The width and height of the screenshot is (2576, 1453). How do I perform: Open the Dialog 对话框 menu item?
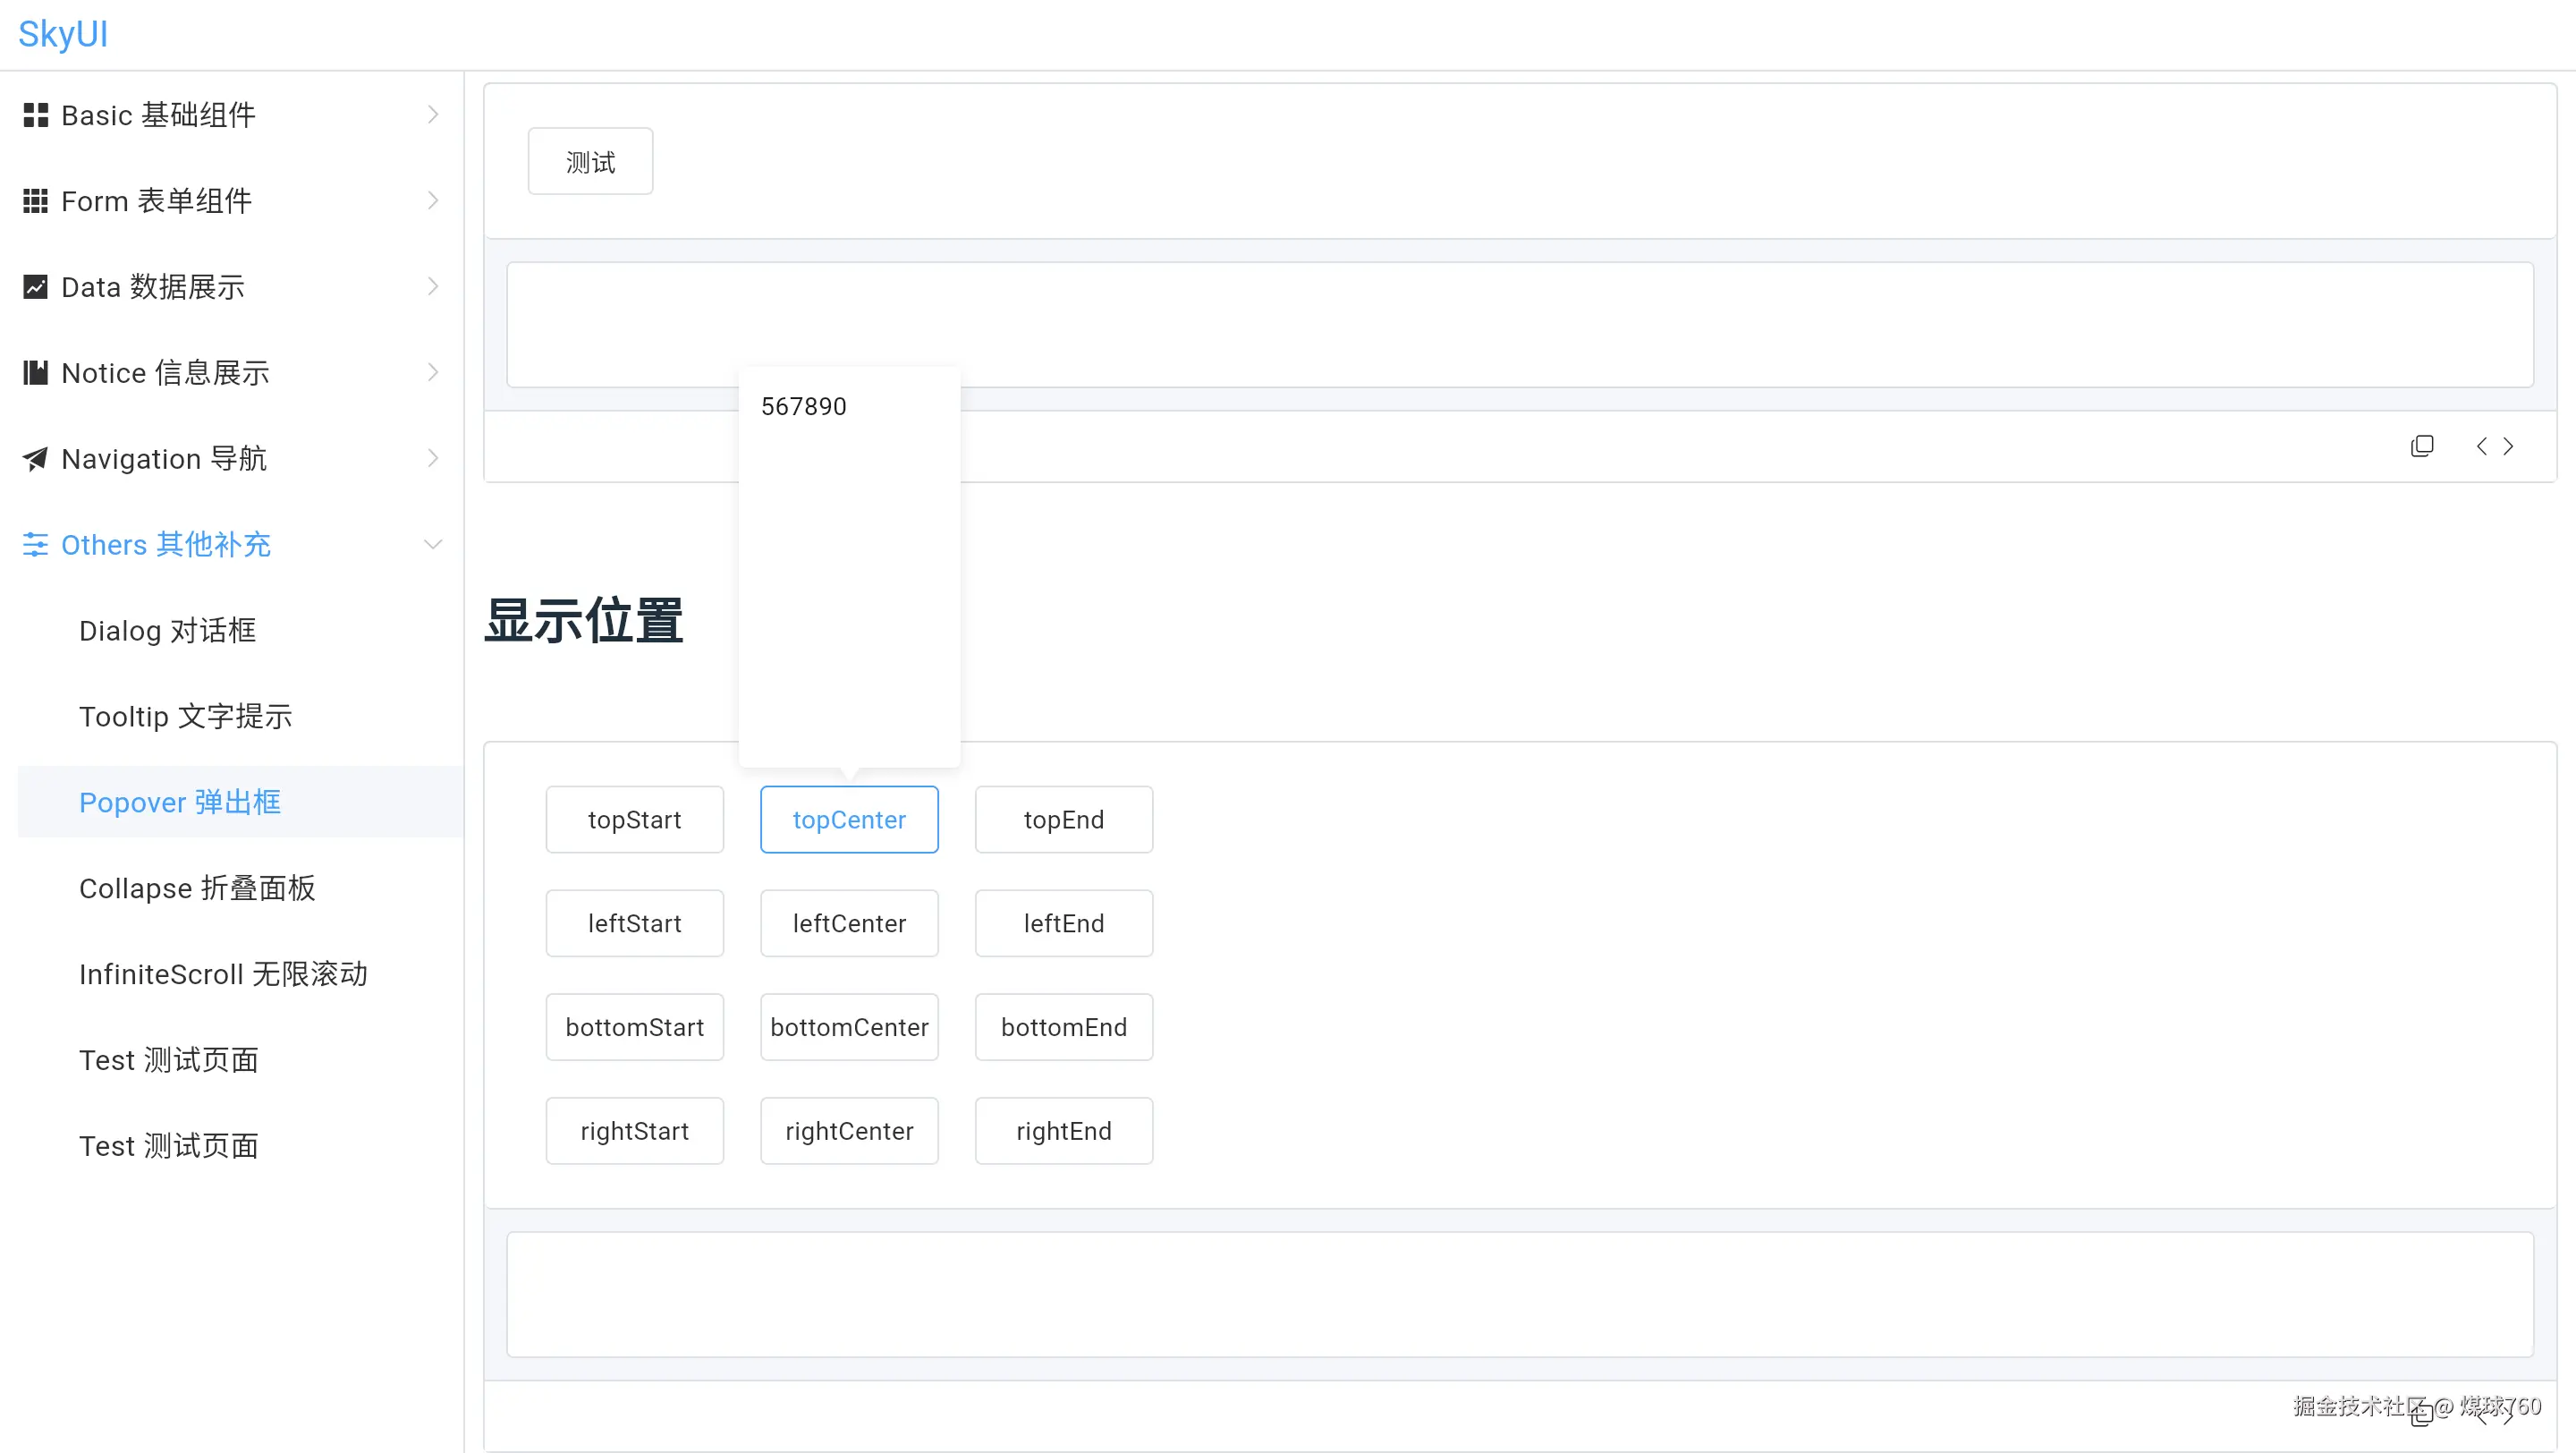click(x=167, y=631)
